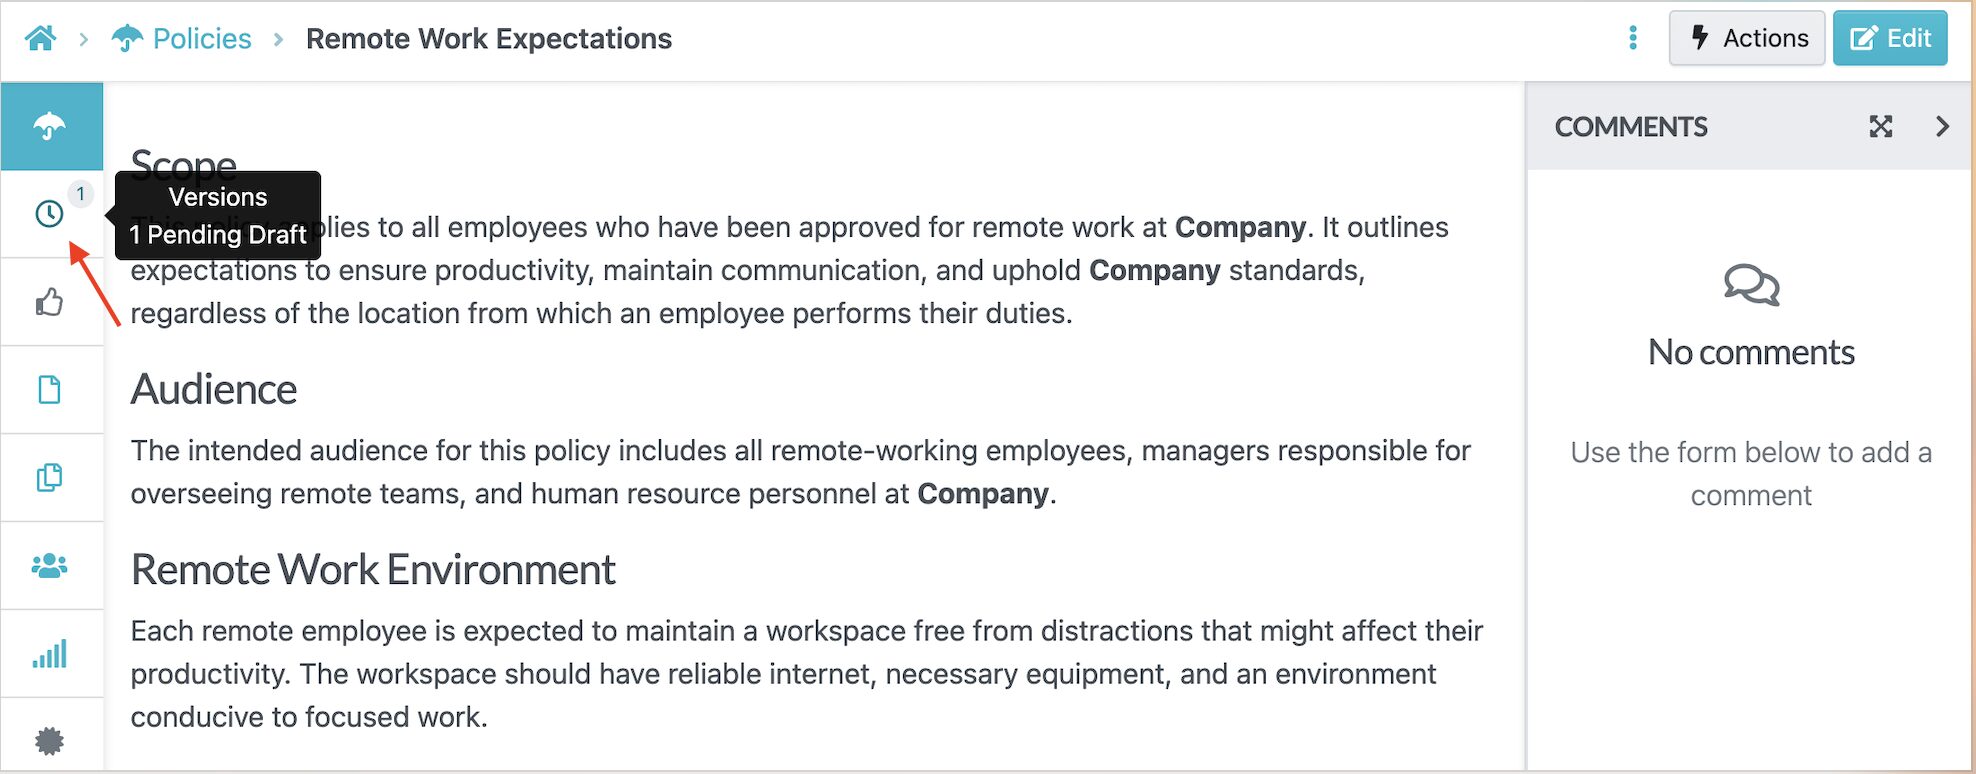Open the thumbs-up approvals sidebar icon
This screenshot has width=1976, height=774.
[50, 301]
